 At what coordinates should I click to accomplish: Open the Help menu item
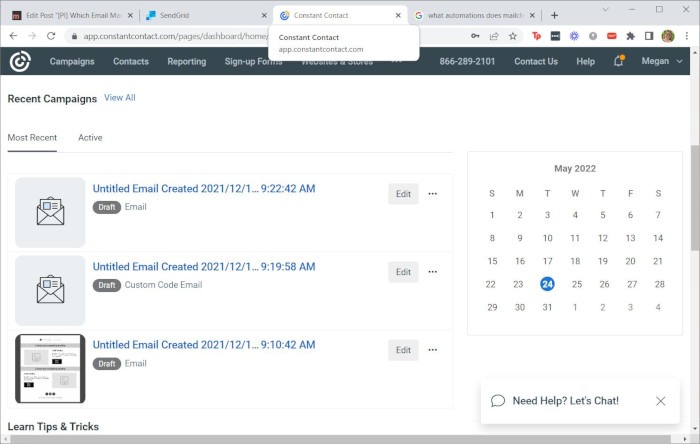point(585,61)
